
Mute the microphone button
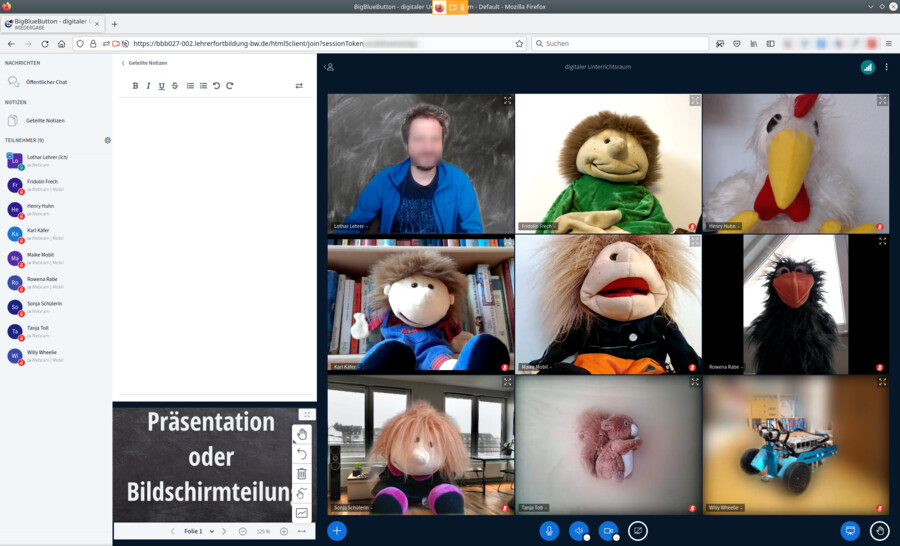coord(549,531)
